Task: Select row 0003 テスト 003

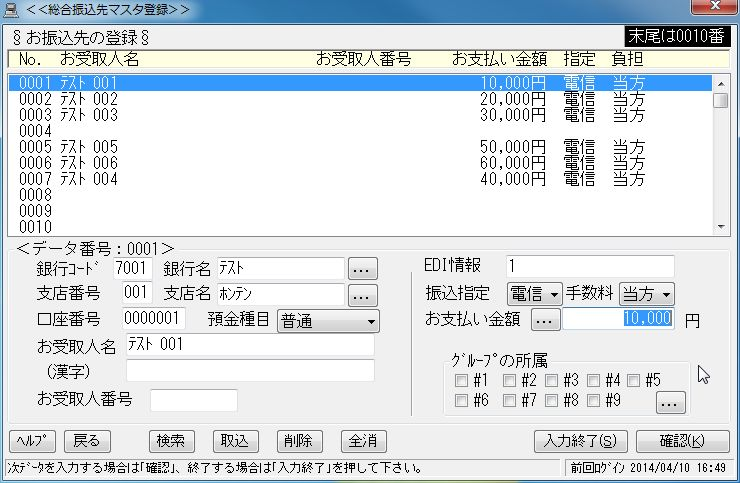Action: coord(360,115)
